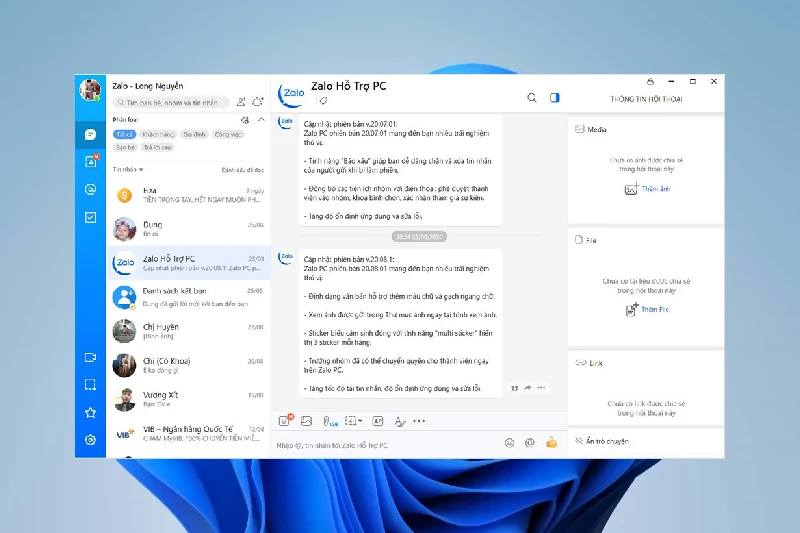
Task: Open the Chị Huyền conversation
Action: (x=188, y=331)
